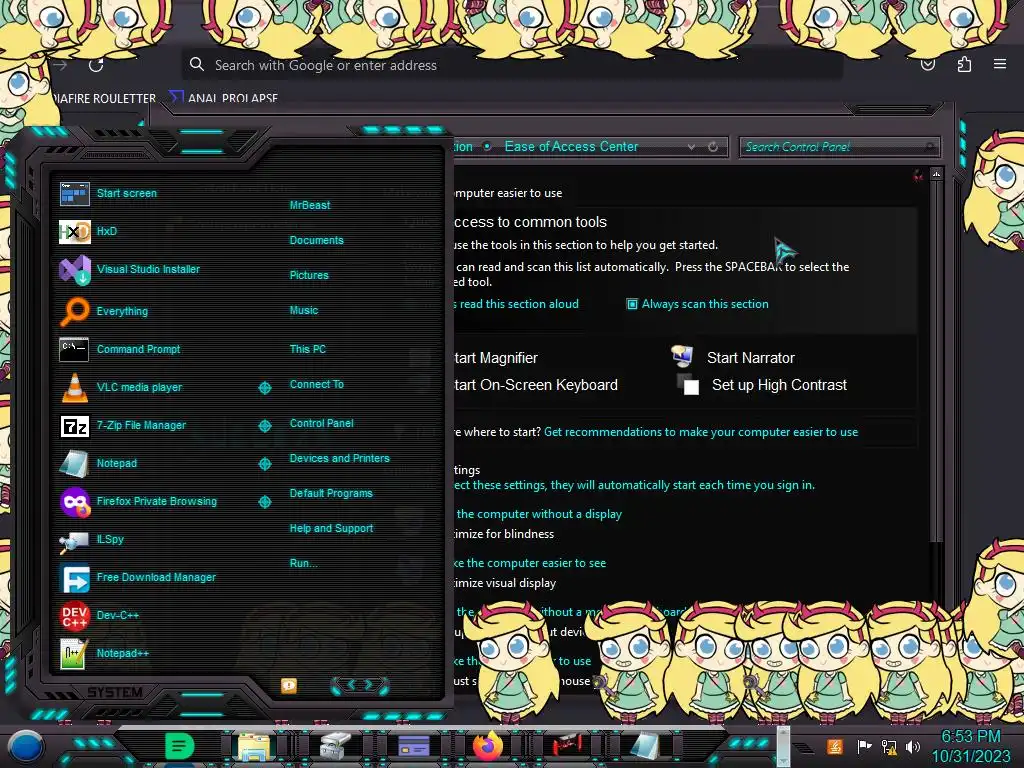Open the green app on the taskbar
1024x768 pixels.
(180, 746)
